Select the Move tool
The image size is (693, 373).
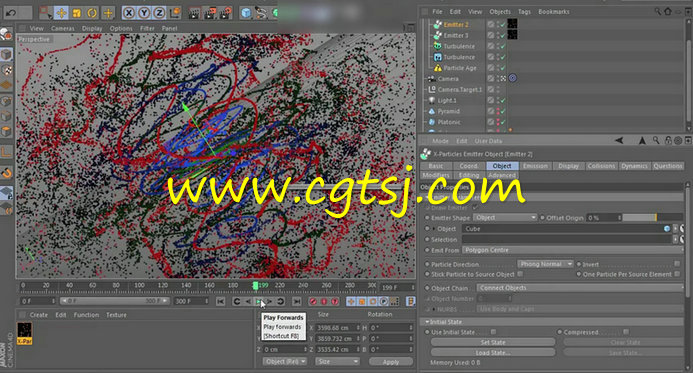click(61, 13)
